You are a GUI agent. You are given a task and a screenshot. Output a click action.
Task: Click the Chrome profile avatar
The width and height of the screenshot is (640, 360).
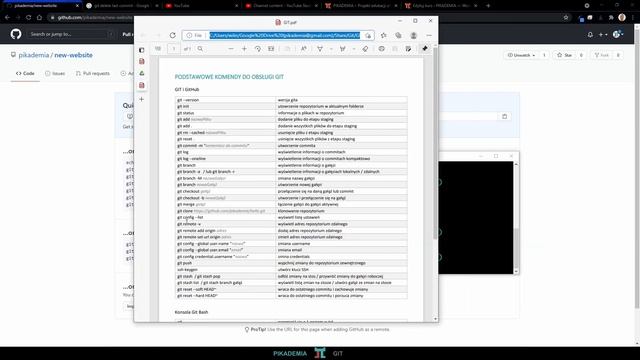tap(622, 17)
